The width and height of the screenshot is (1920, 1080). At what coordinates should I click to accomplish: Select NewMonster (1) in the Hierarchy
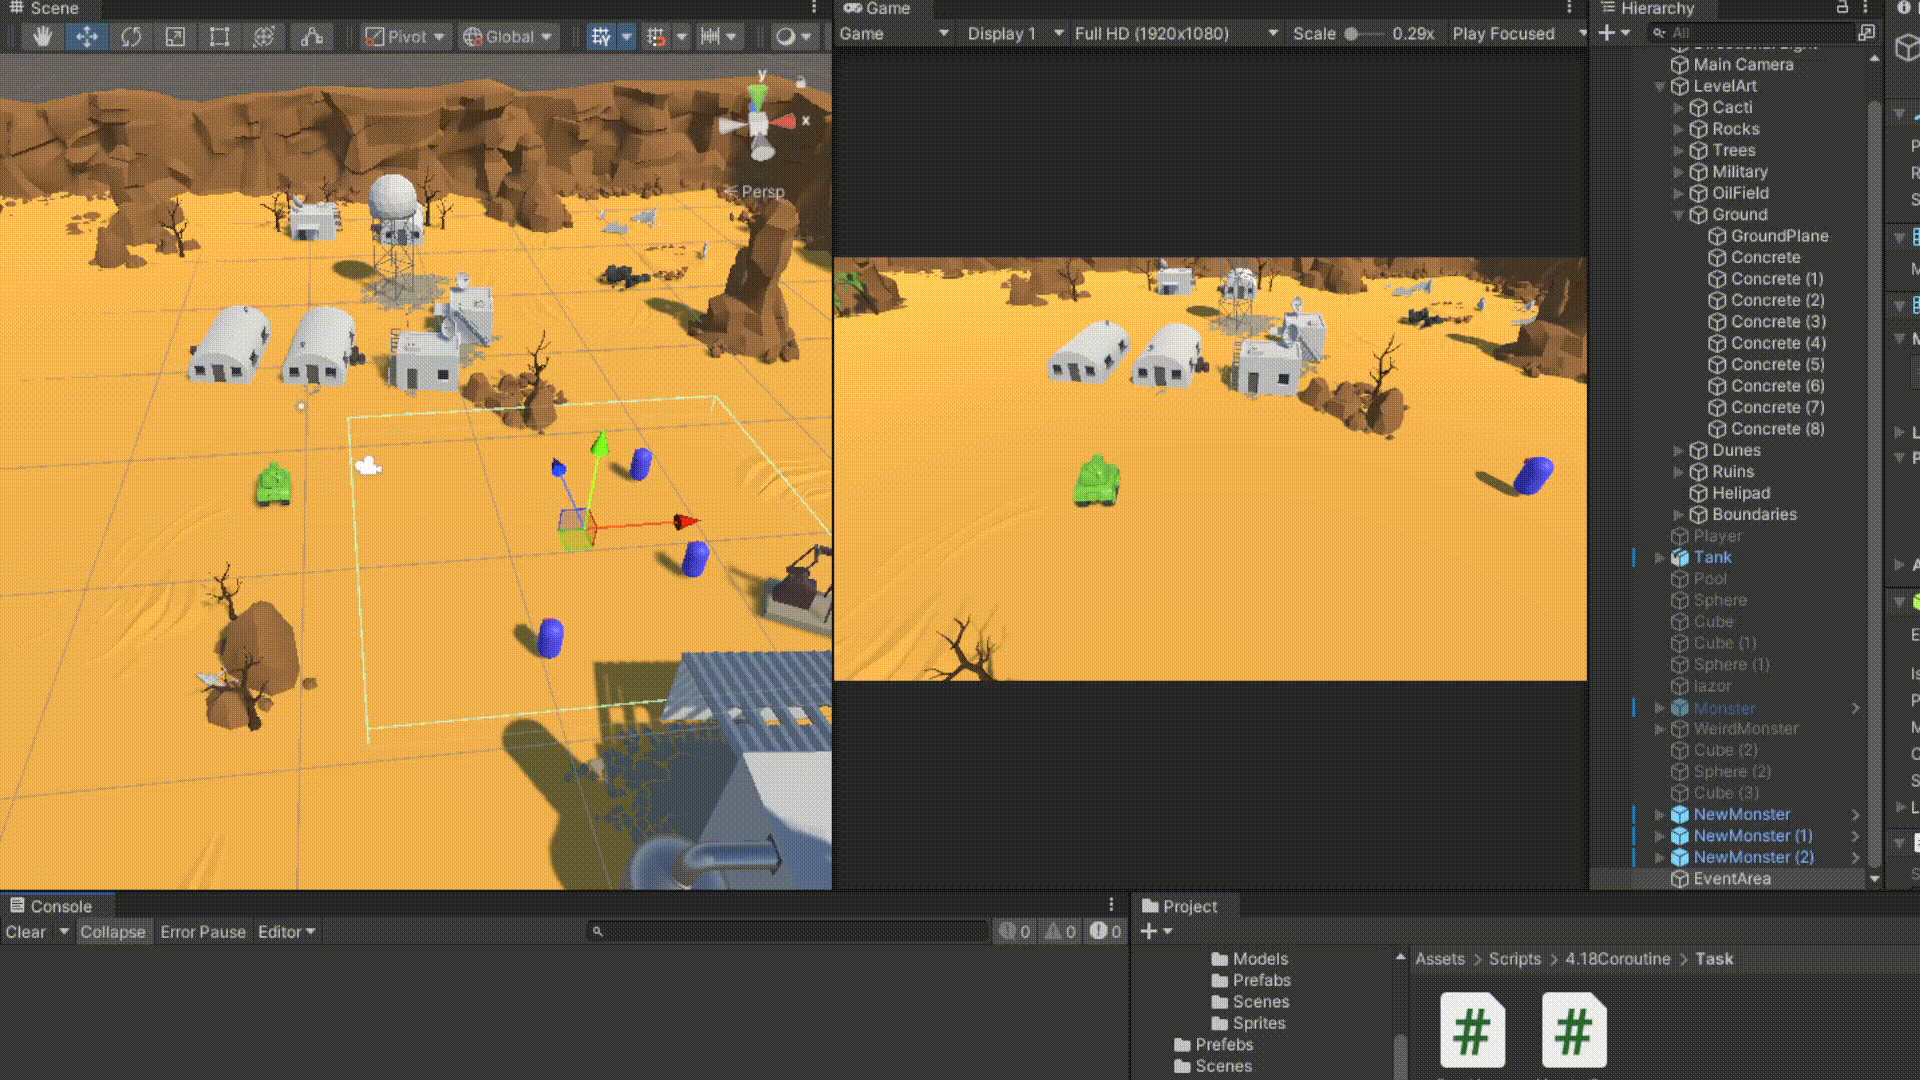point(1752,836)
